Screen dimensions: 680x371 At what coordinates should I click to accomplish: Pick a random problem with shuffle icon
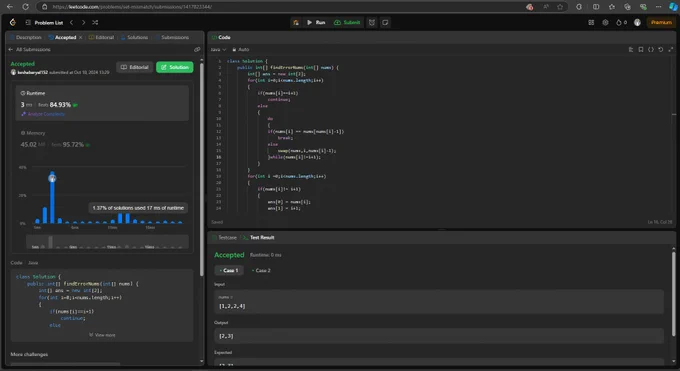point(95,23)
